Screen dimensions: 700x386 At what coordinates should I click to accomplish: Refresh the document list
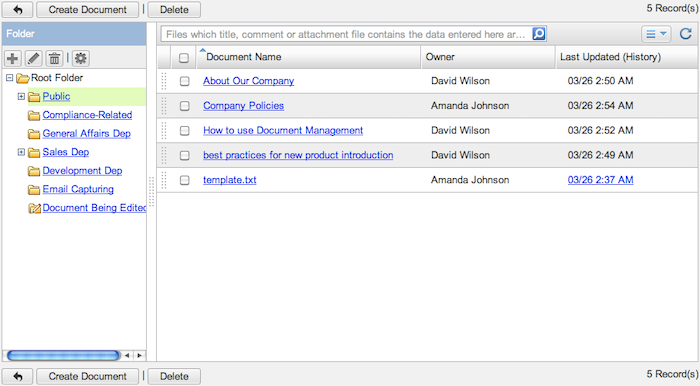pyautogui.click(x=685, y=34)
